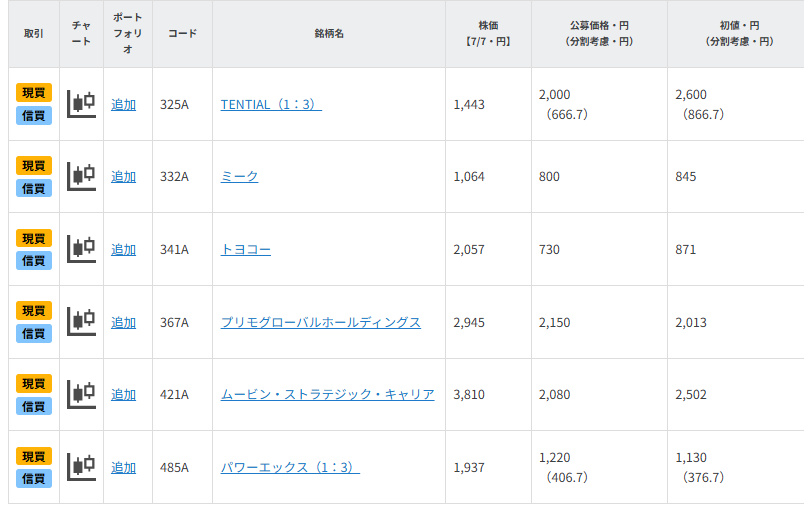The width and height of the screenshot is (804, 516).
Task: Select offering price 2,150
Action: [x=554, y=323]
